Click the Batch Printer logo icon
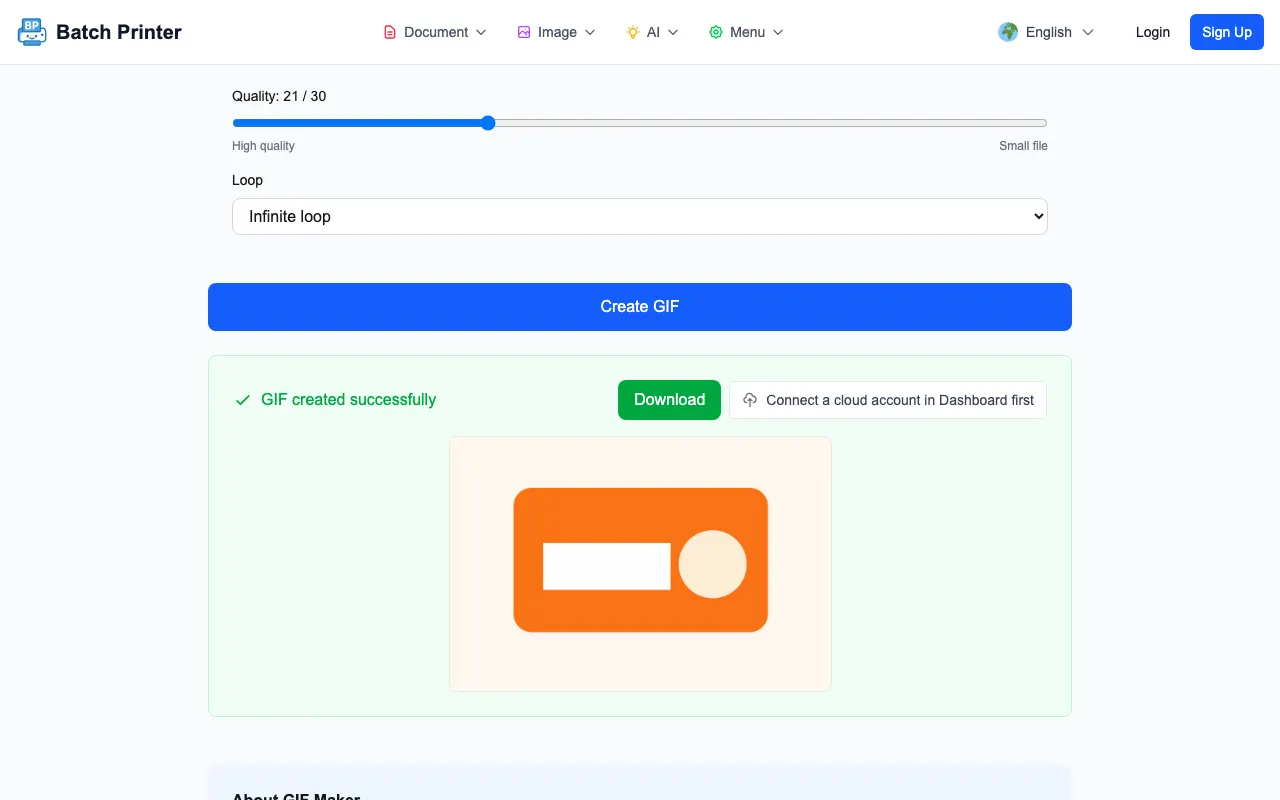The height and width of the screenshot is (800, 1280). [32, 32]
